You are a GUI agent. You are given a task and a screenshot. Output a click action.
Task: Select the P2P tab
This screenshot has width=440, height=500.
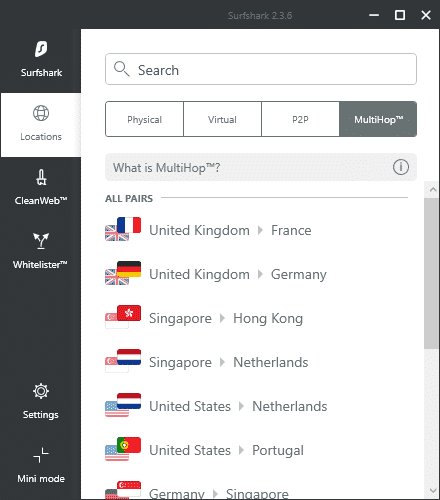pos(300,119)
